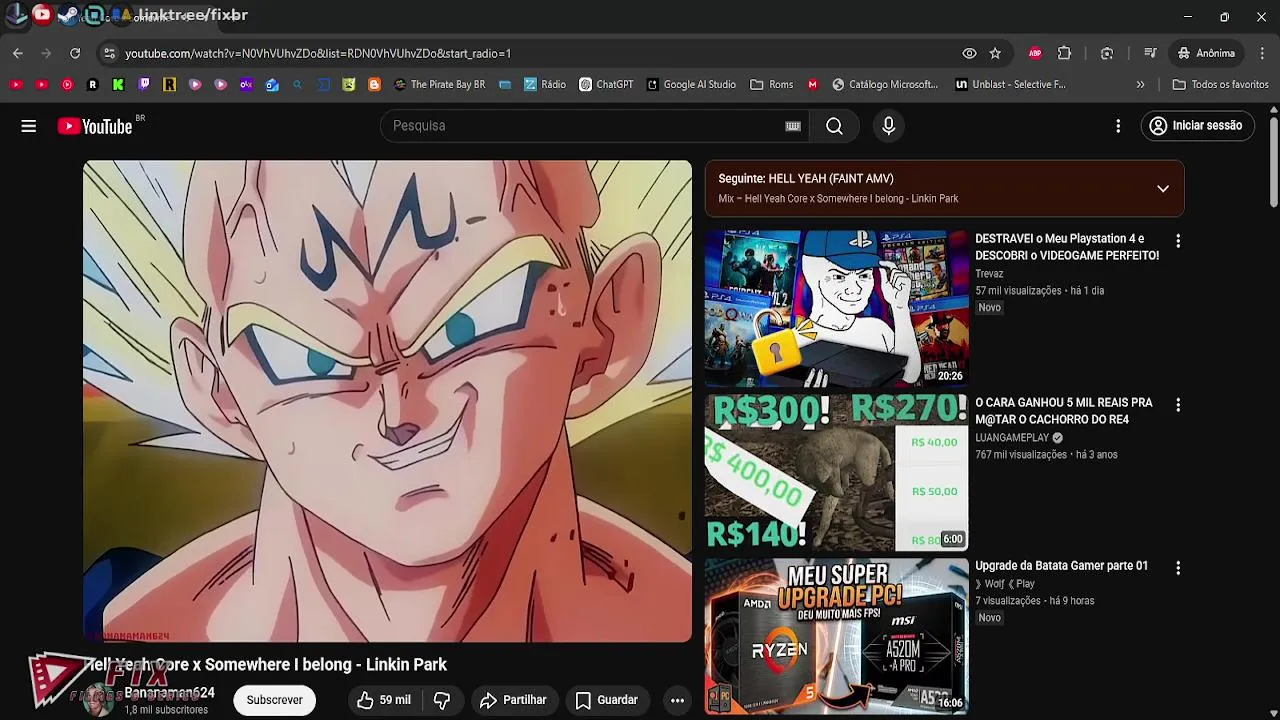Open Steam icon in top overlay
Screen dimensions: 1280x720
pos(68,15)
